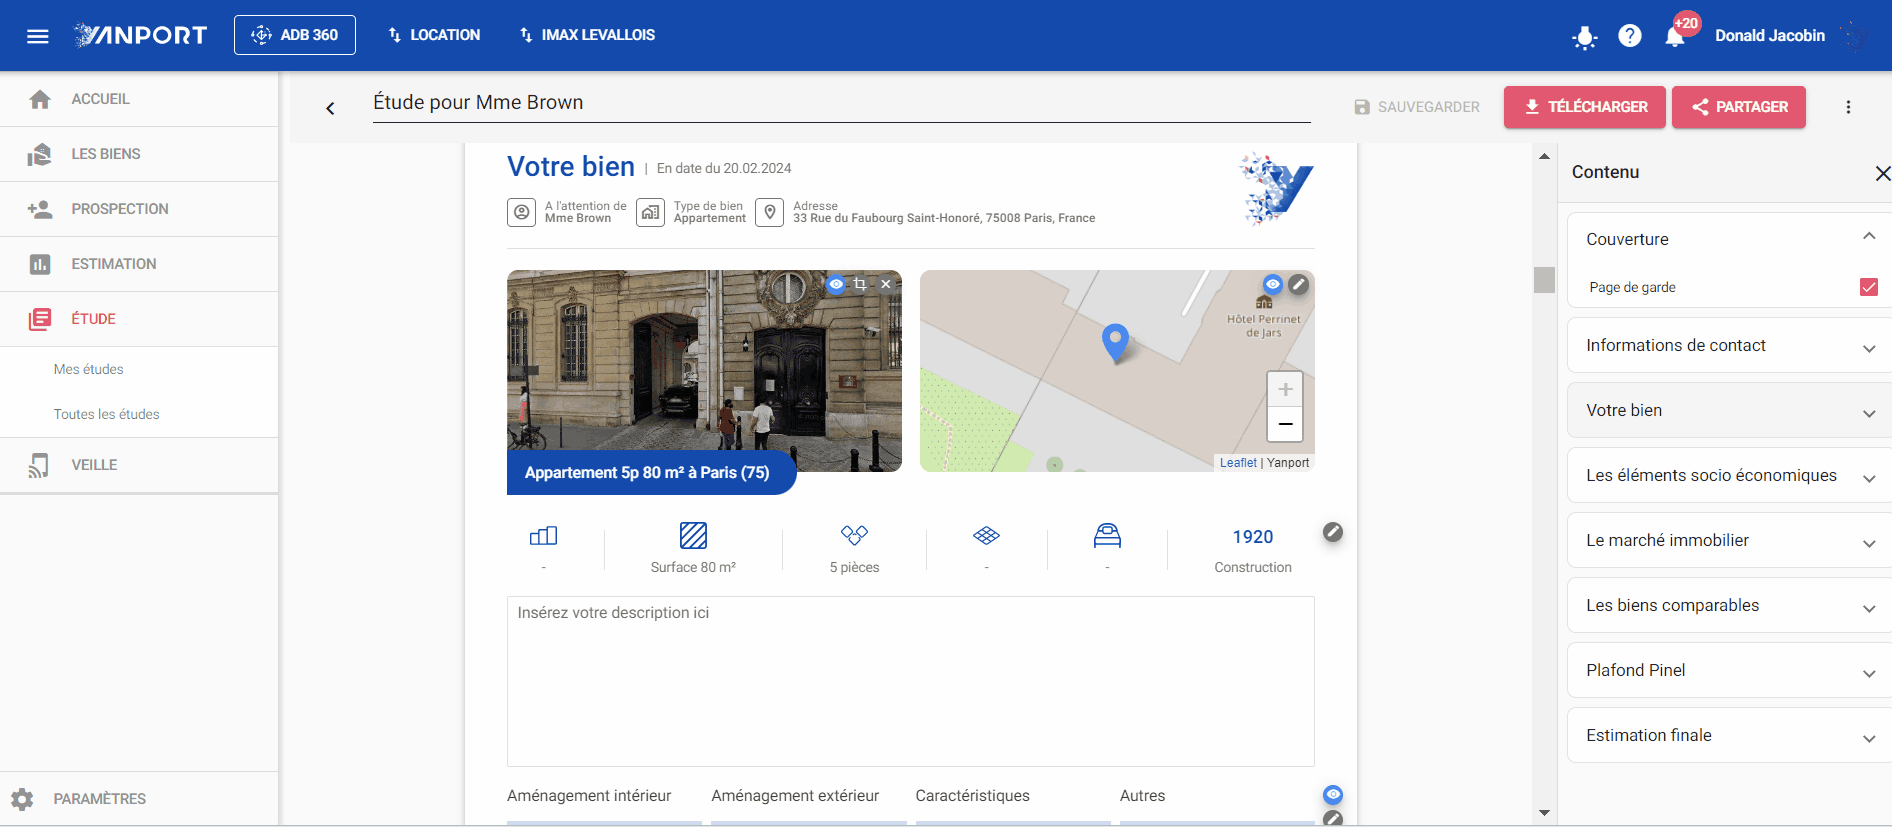This screenshot has width=1892, height=827.
Task: Expand Le marché immobilier section
Action: pyautogui.click(x=1868, y=543)
